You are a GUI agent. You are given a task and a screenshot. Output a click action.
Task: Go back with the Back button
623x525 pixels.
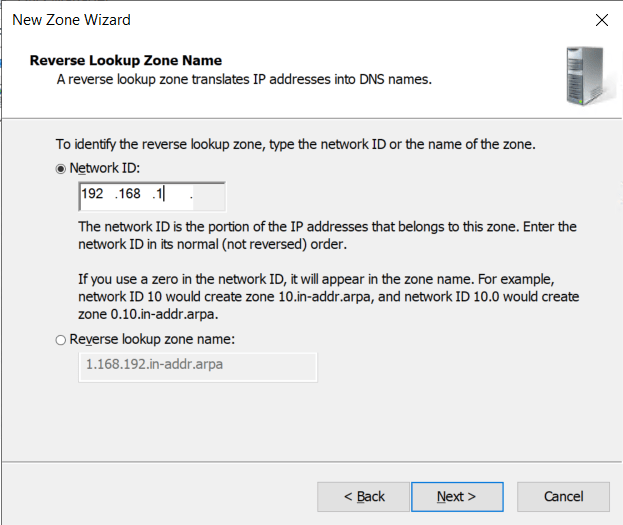click(x=364, y=496)
